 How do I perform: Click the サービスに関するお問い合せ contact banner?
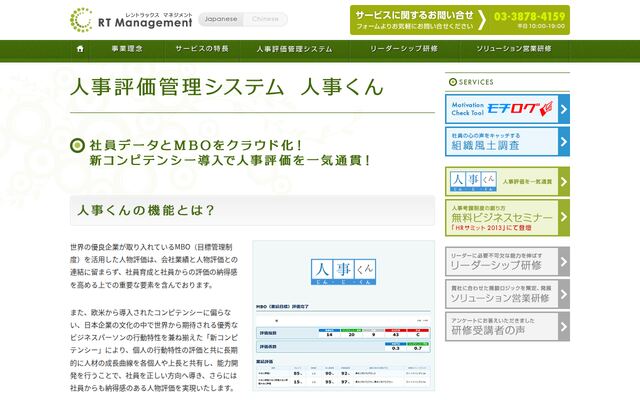pos(460,20)
